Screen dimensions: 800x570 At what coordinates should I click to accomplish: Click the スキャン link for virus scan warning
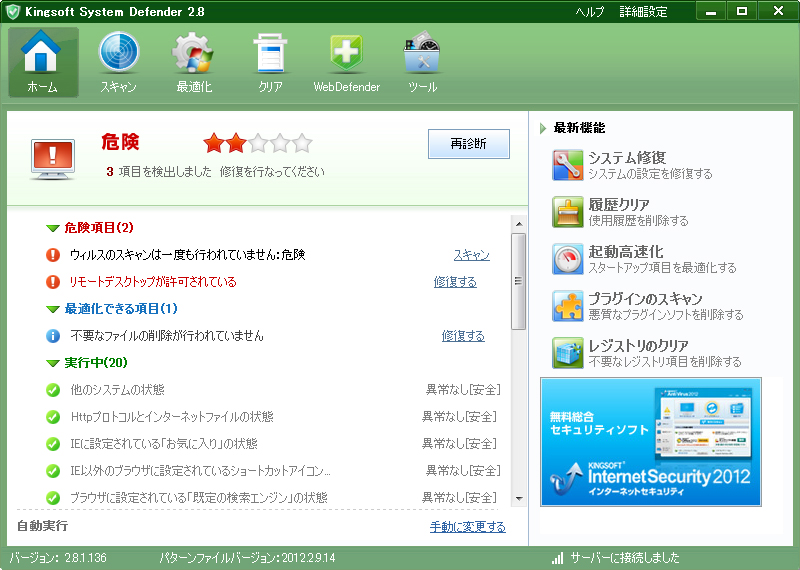coord(471,255)
